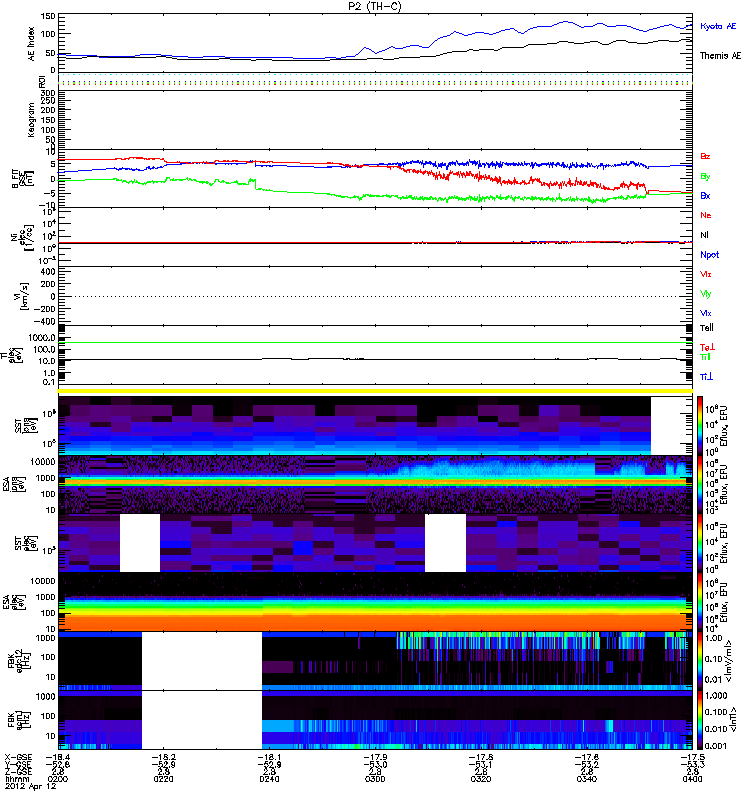Click the ESA ions [eV] axis label
Viewport: 750px width, 800px height.
click(x=13, y=484)
